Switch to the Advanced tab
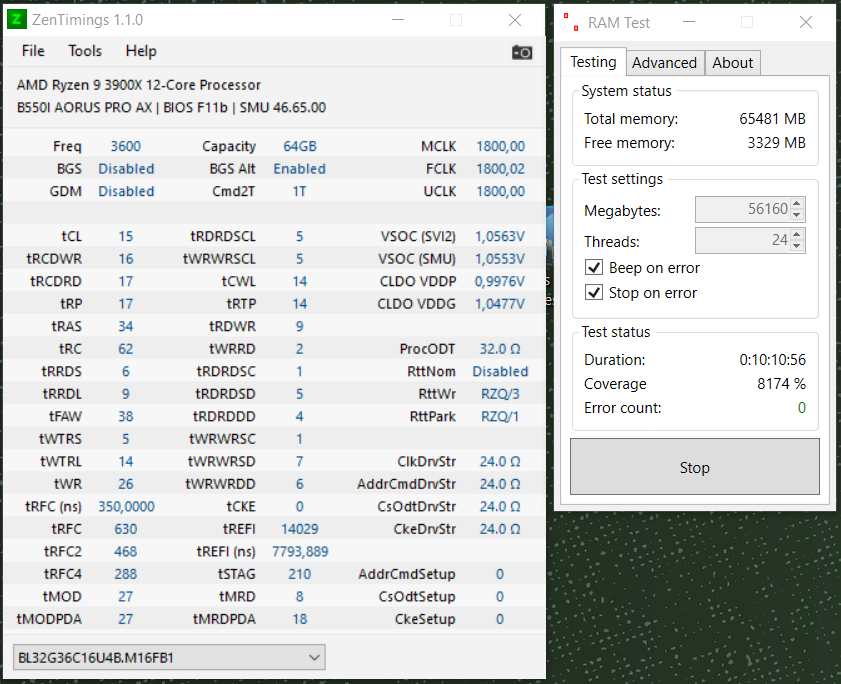 (x=665, y=63)
